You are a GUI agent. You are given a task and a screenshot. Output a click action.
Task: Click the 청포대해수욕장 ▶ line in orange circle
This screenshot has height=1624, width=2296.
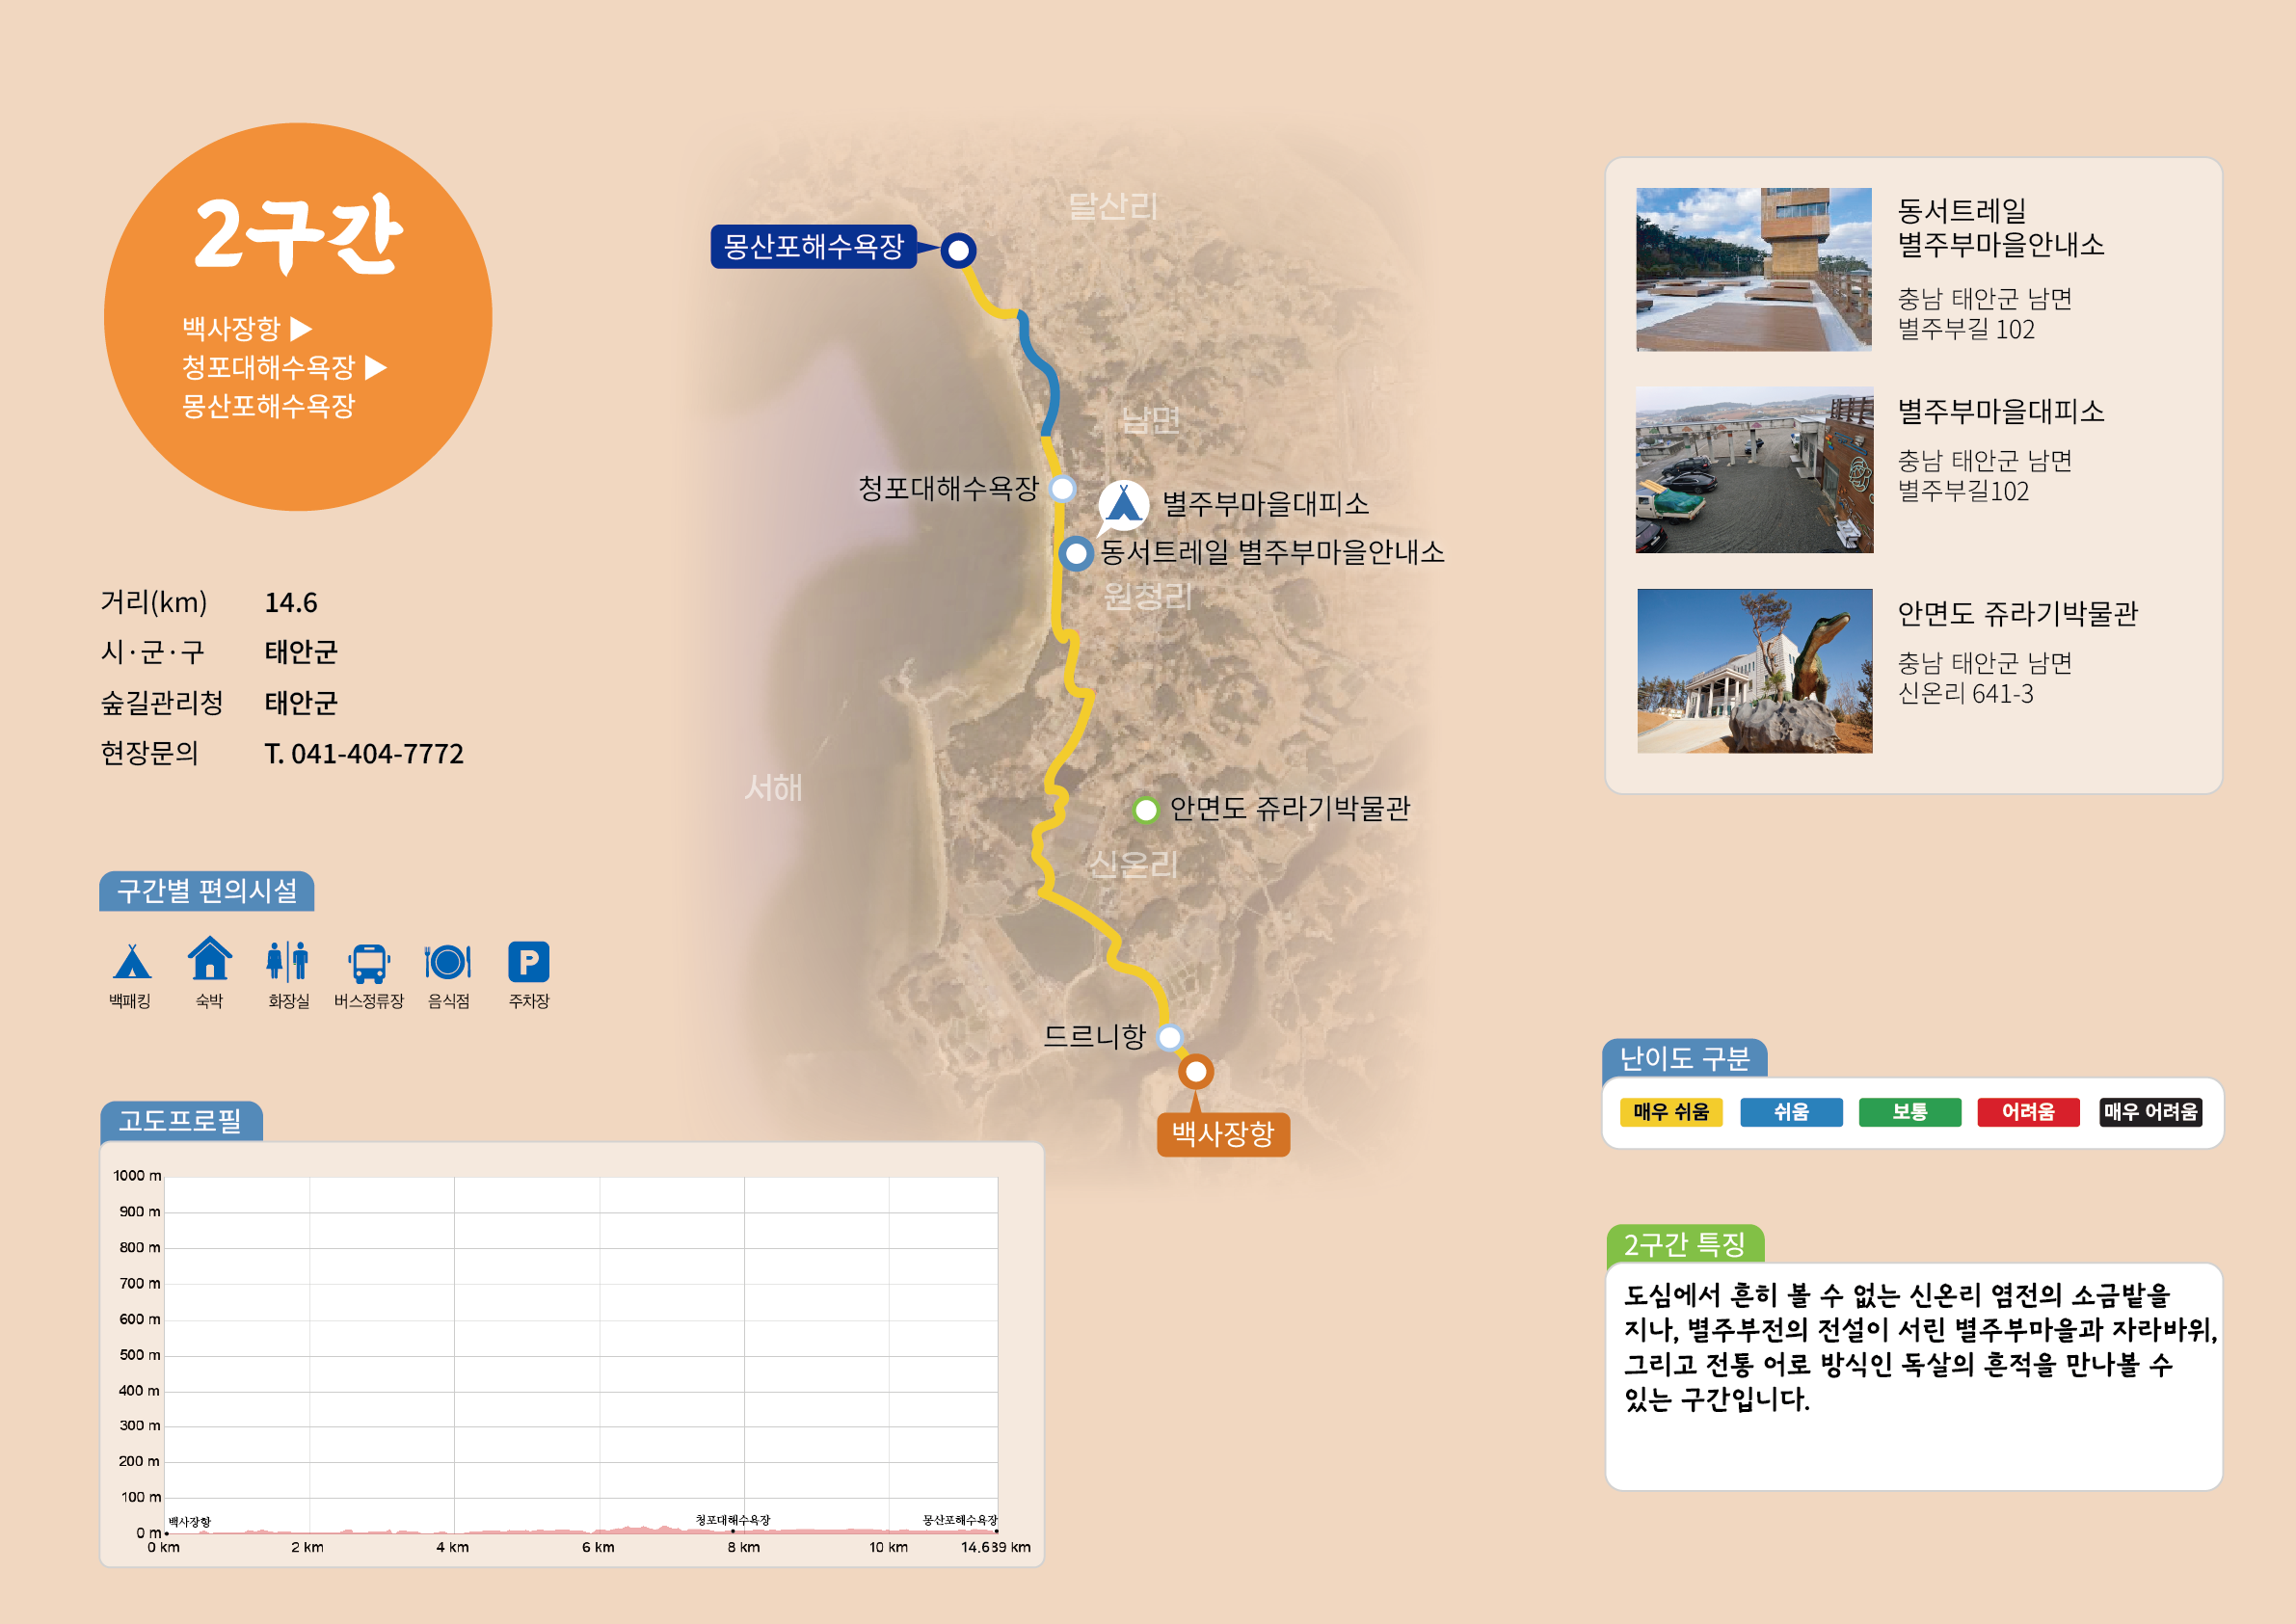point(284,367)
